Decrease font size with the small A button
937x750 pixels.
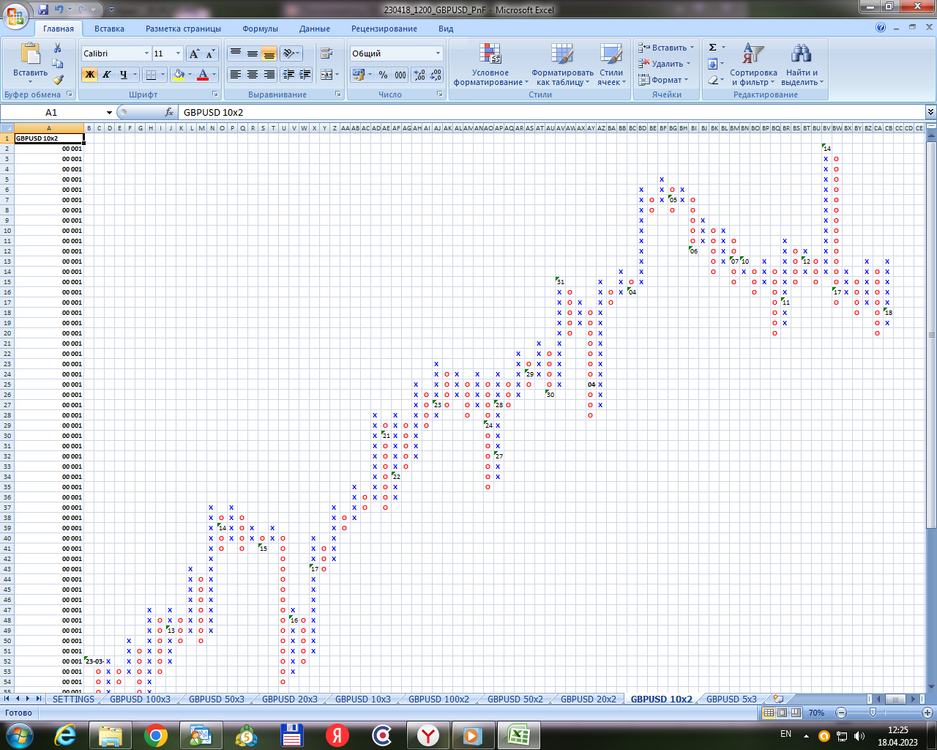point(210,54)
